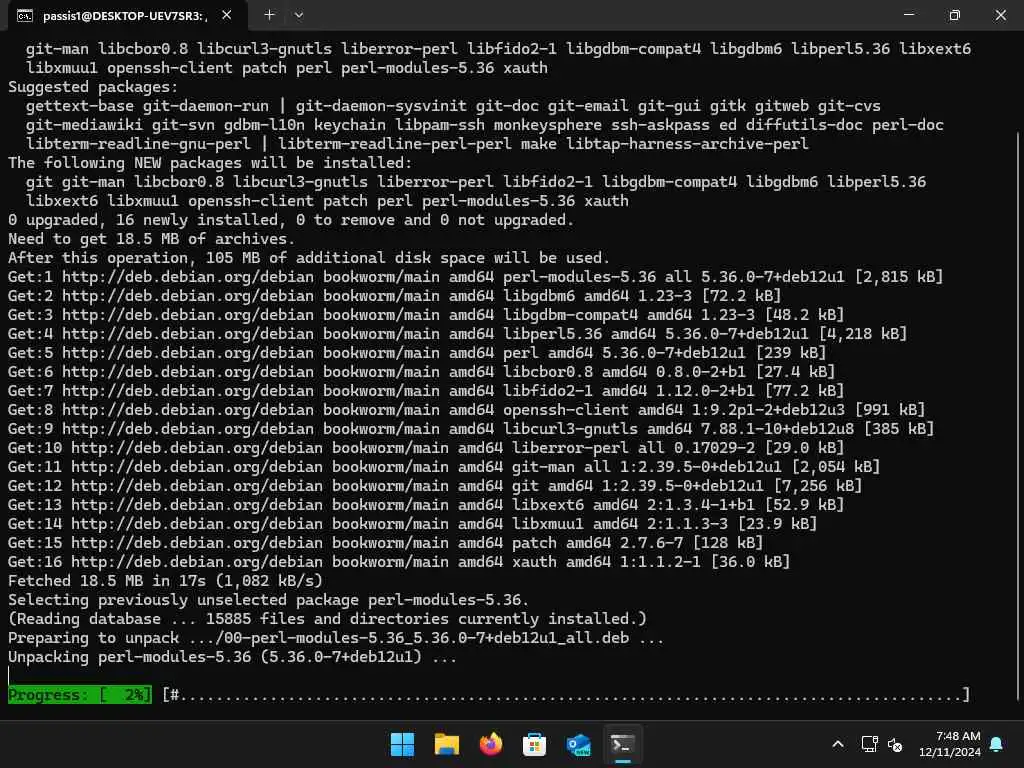Click the Get:16 xauth line
1024x768 pixels.
click(x=399, y=560)
